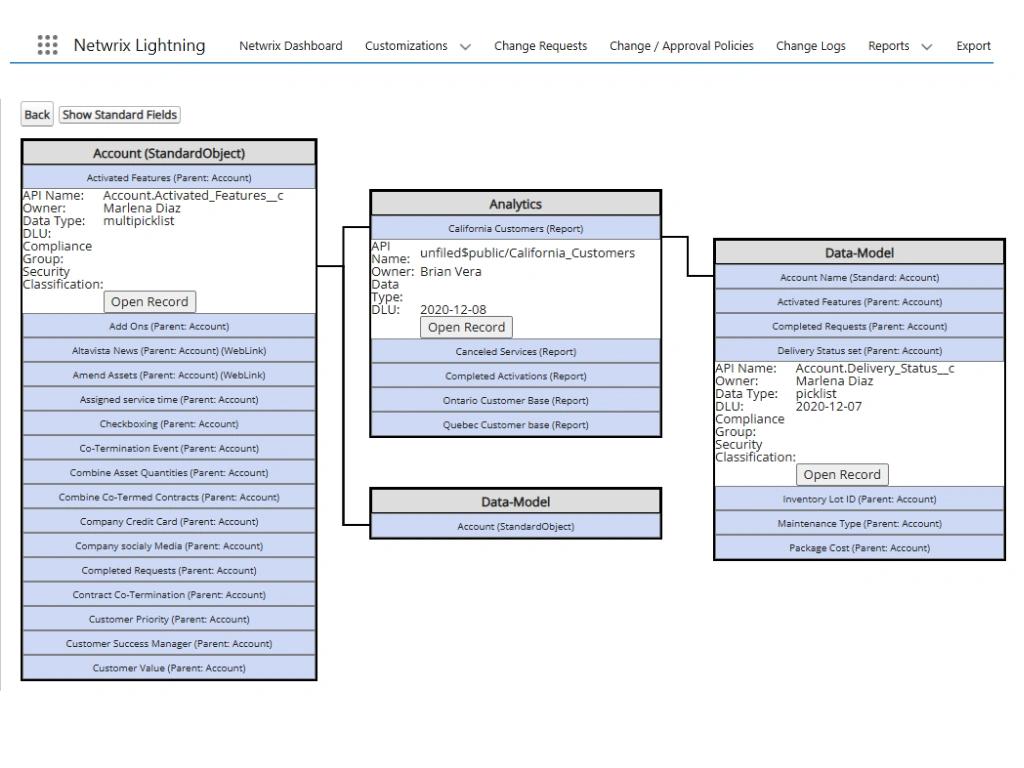Navigate to Netwrix Dashboard

click(x=290, y=45)
